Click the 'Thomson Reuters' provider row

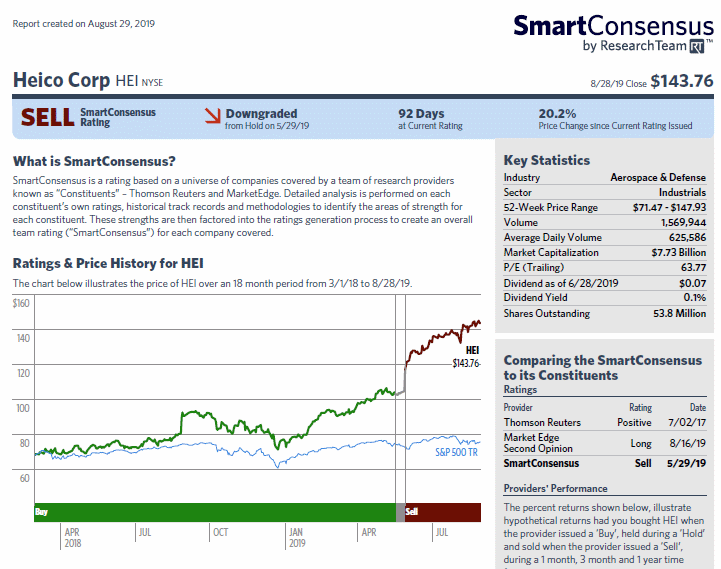click(605, 422)
